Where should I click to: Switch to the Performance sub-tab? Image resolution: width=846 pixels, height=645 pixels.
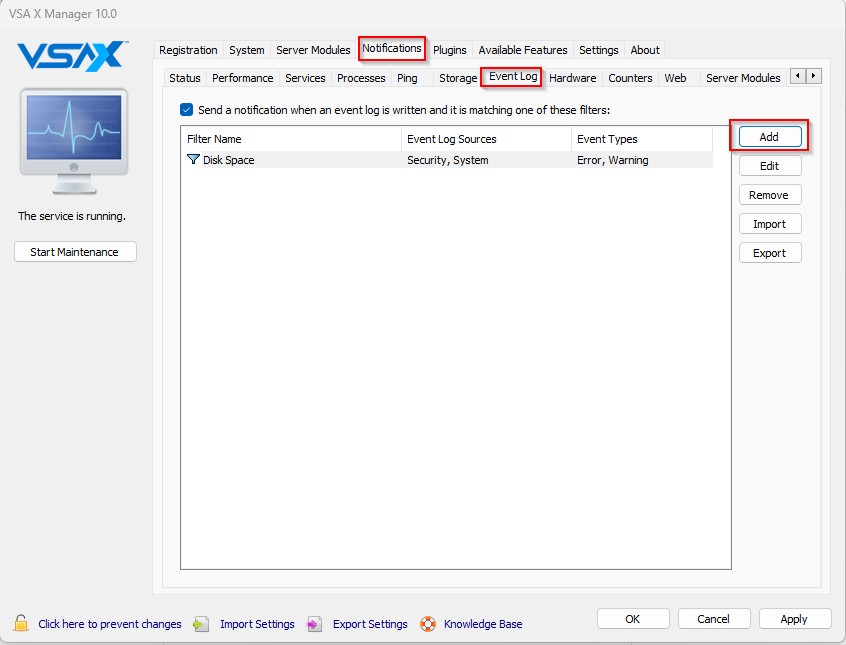[242, 78]
